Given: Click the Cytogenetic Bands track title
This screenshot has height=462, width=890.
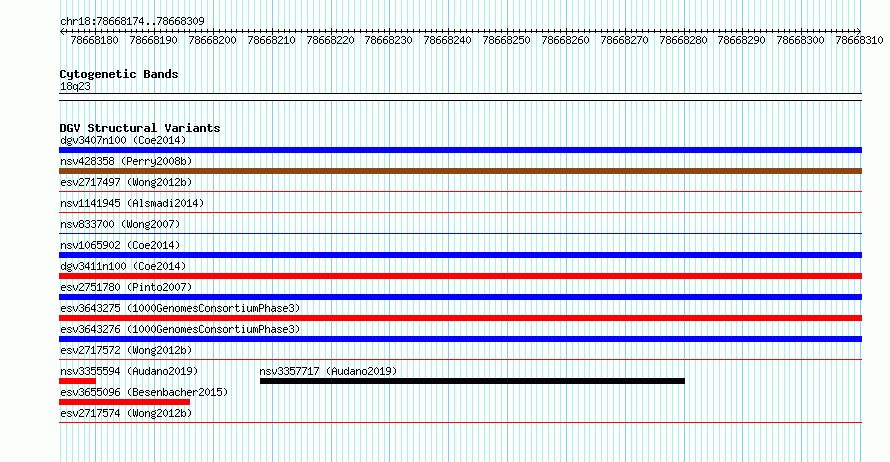Looking at the screenshot, I should (x=119, y=74).
